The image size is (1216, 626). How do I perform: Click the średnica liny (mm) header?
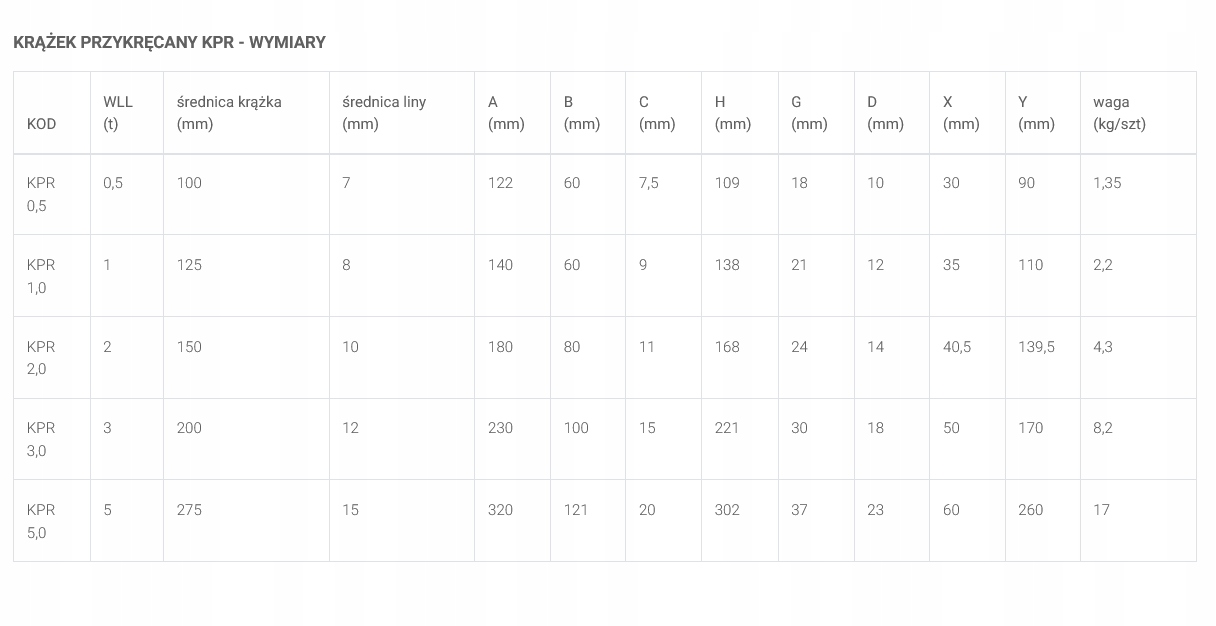[x=384, y=113]
